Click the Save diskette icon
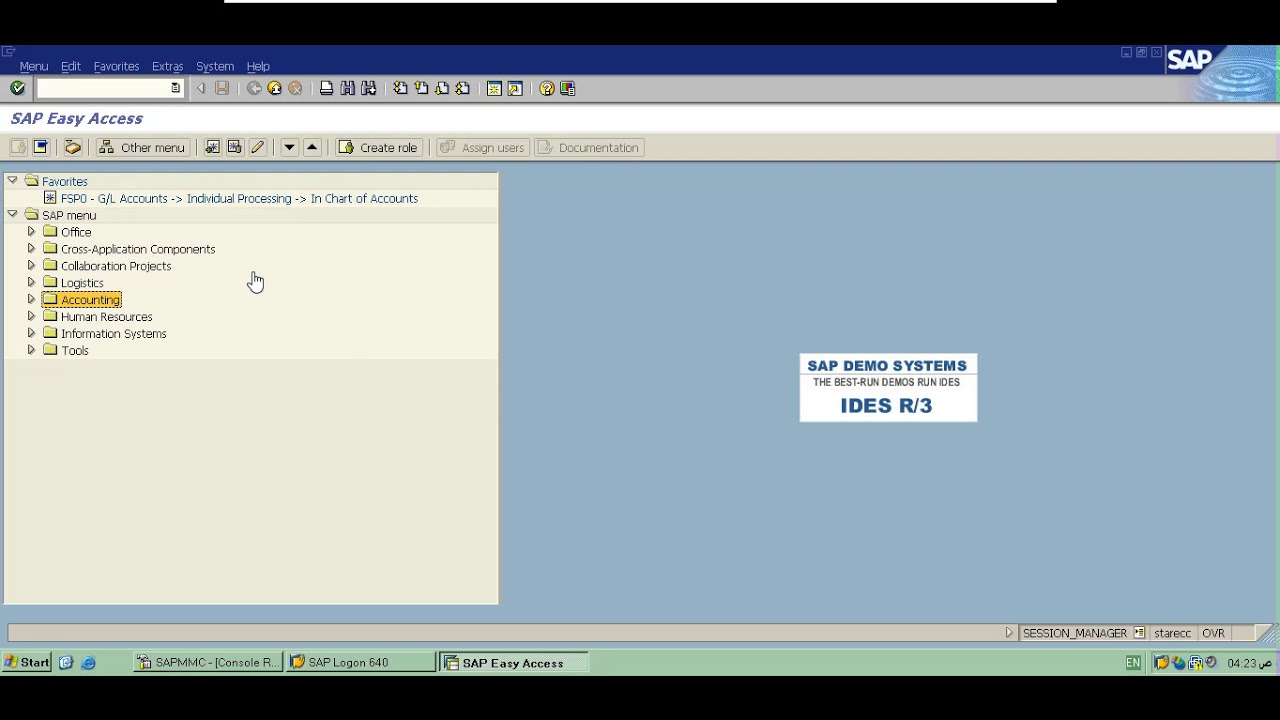Image resolution: width=1280 pixels, height=720 pixels. [222, 89]
